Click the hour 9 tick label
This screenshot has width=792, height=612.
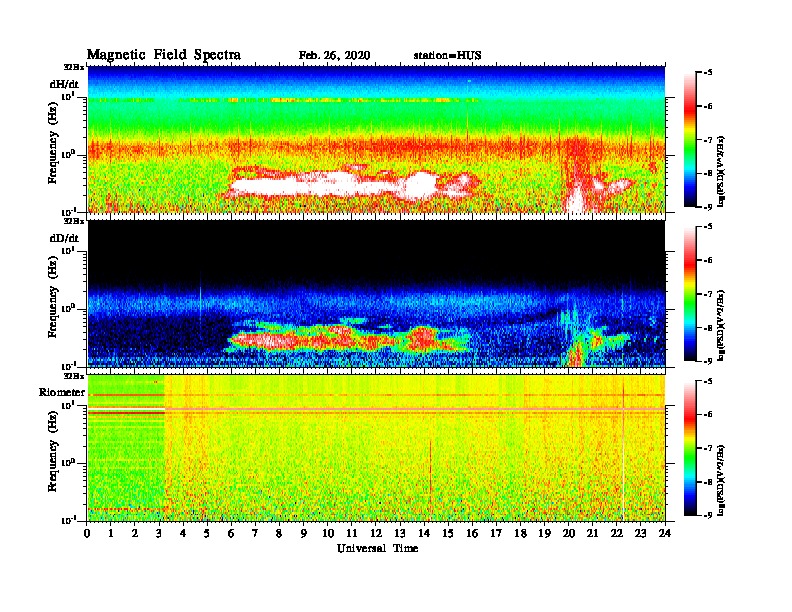click(304, 533)
